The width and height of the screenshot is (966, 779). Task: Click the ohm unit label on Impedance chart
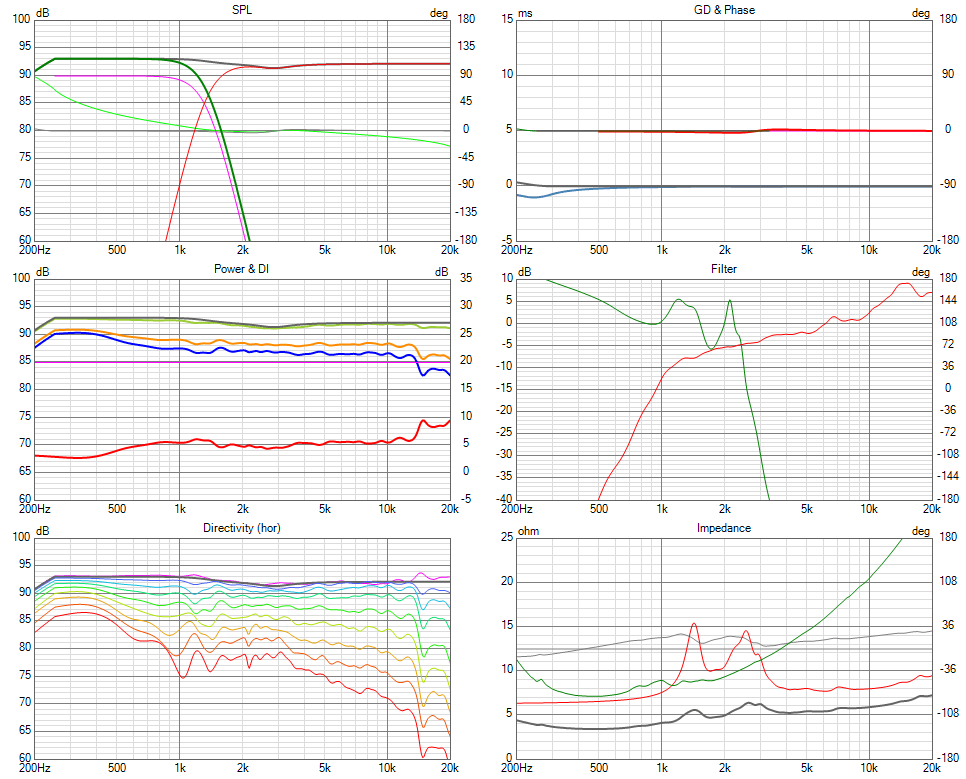(x=529, y=531)
